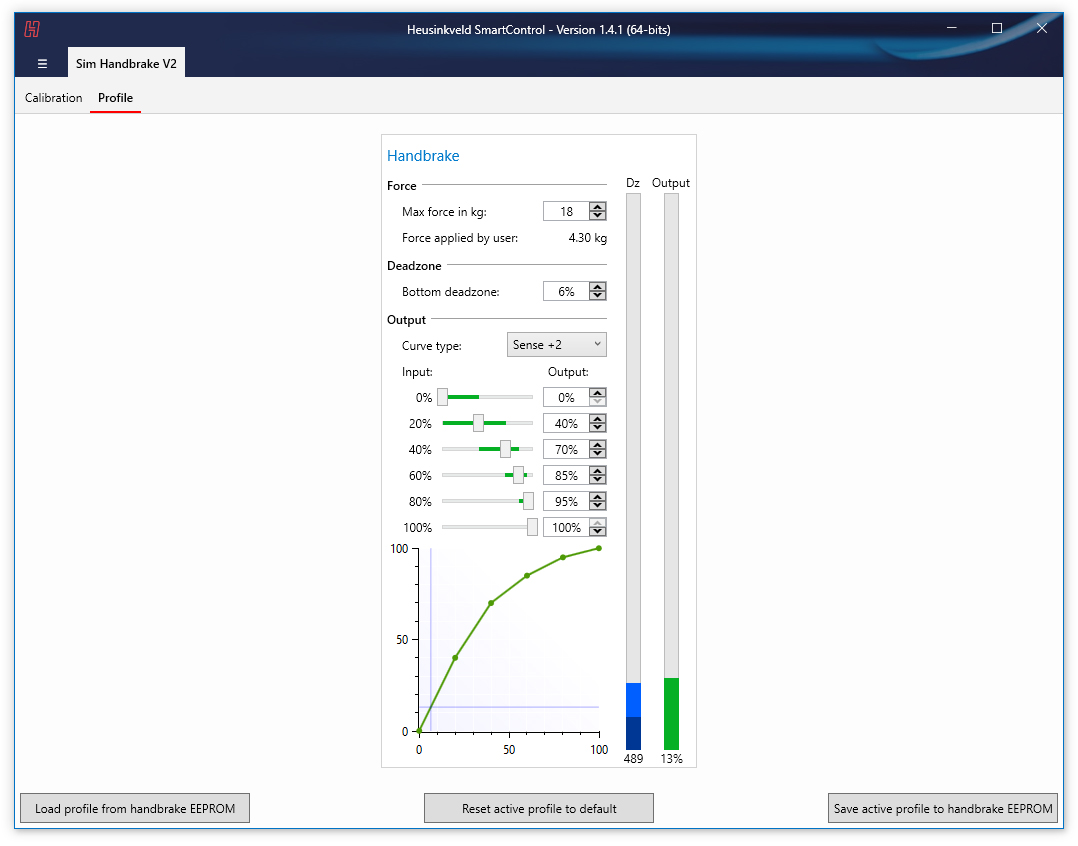The width and height of the screenshot is (1078, 846).
Task: Increase output for 20% input
Action: (x=597, y=419)
